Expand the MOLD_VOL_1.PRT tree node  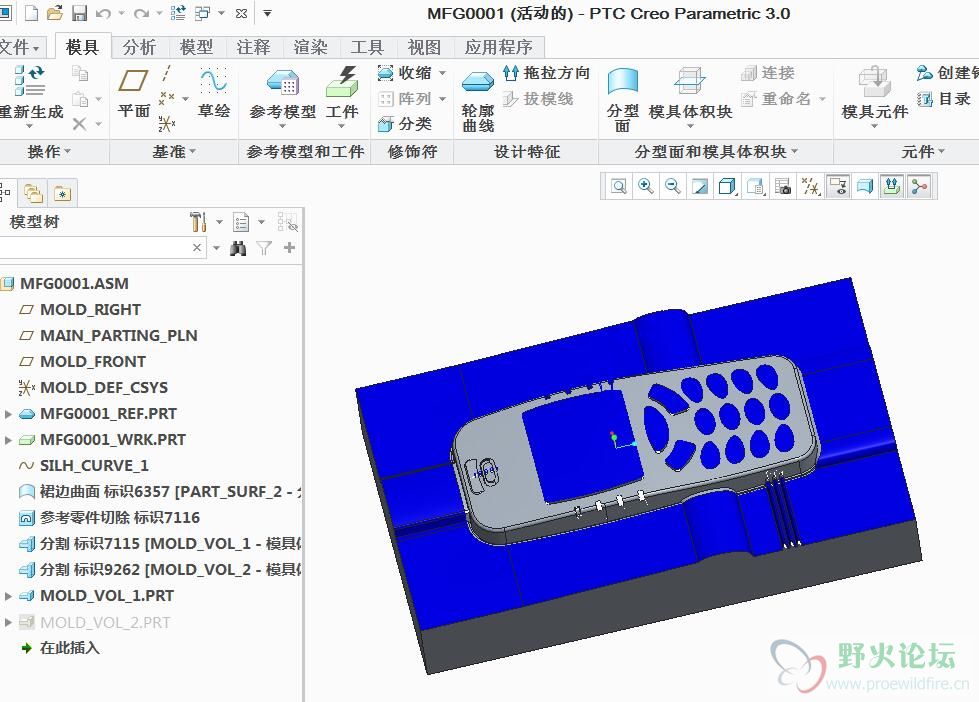click(8, 596)
